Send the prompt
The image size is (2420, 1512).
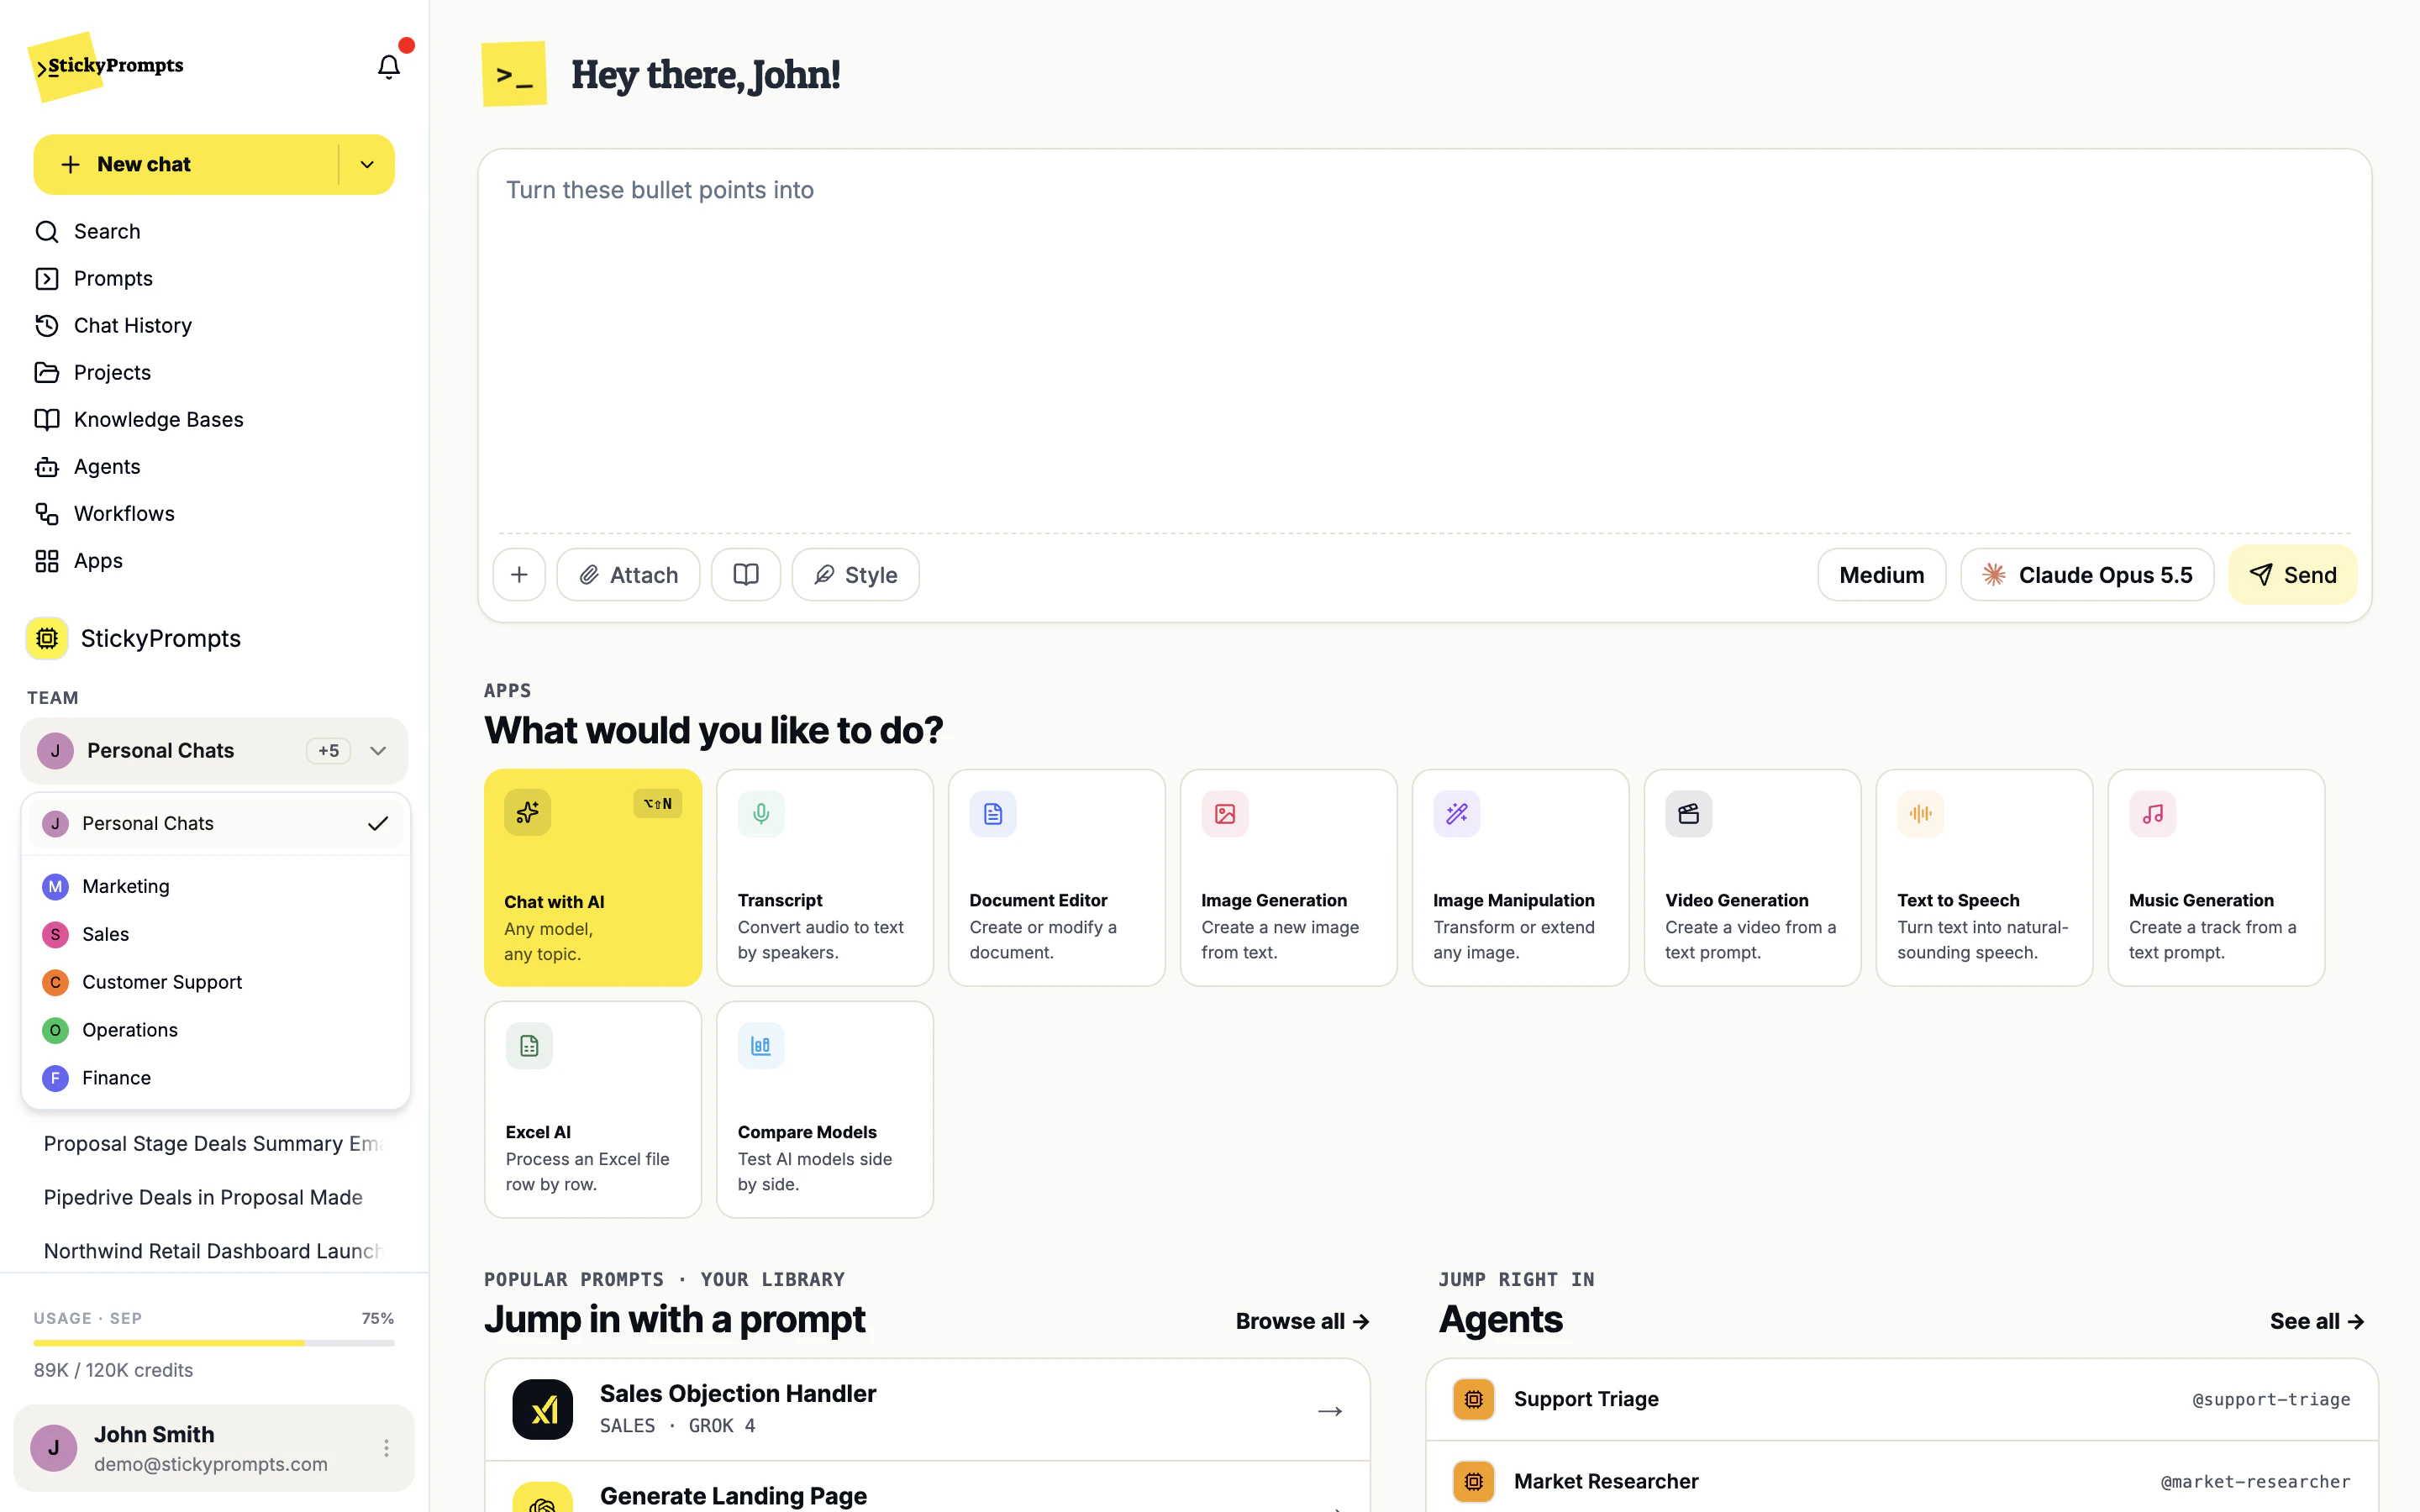tap(2292, 575)
